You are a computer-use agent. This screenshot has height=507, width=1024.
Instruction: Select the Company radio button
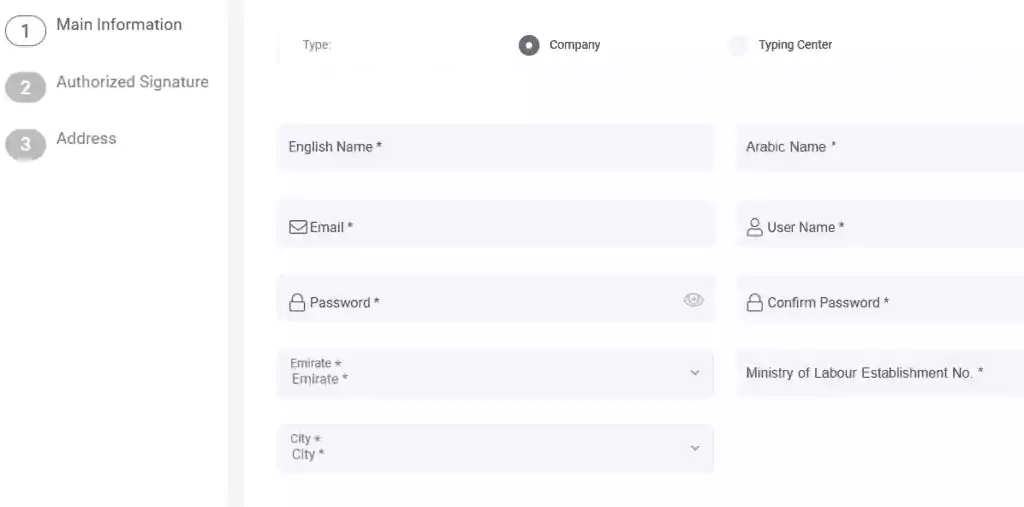tap(529, 45)
